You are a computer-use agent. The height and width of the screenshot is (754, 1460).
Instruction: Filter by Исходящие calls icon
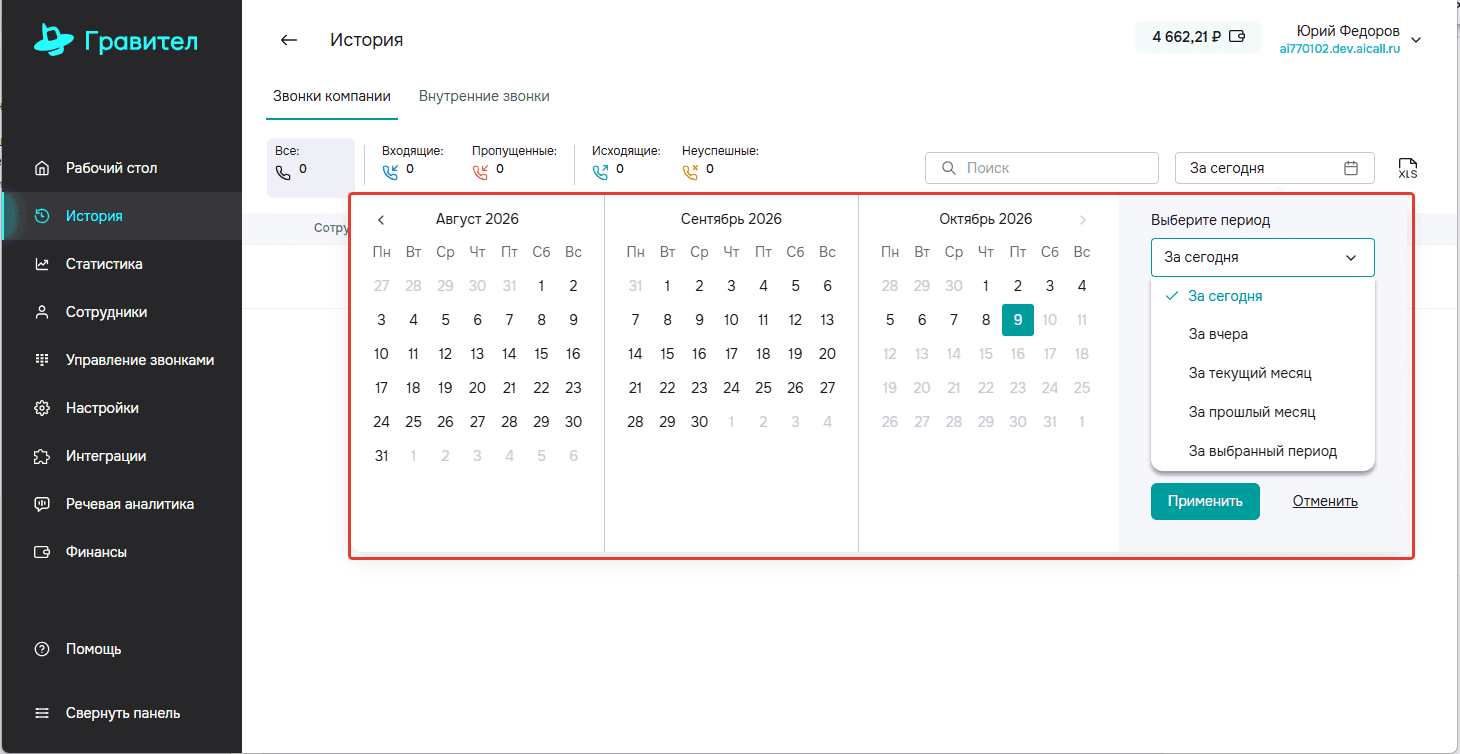coord(600,171)
